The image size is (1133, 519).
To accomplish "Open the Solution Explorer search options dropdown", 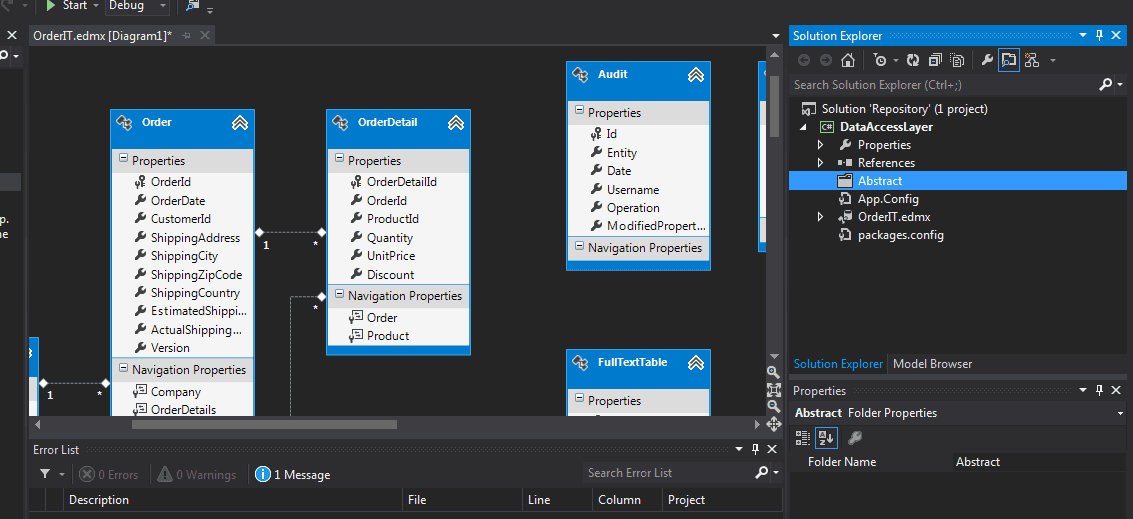I will (x=1119, y=85).
